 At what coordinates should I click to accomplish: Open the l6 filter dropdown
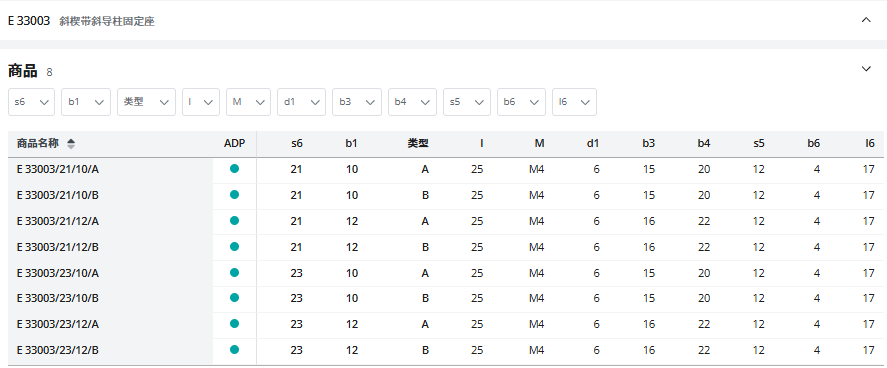point(574,102)
